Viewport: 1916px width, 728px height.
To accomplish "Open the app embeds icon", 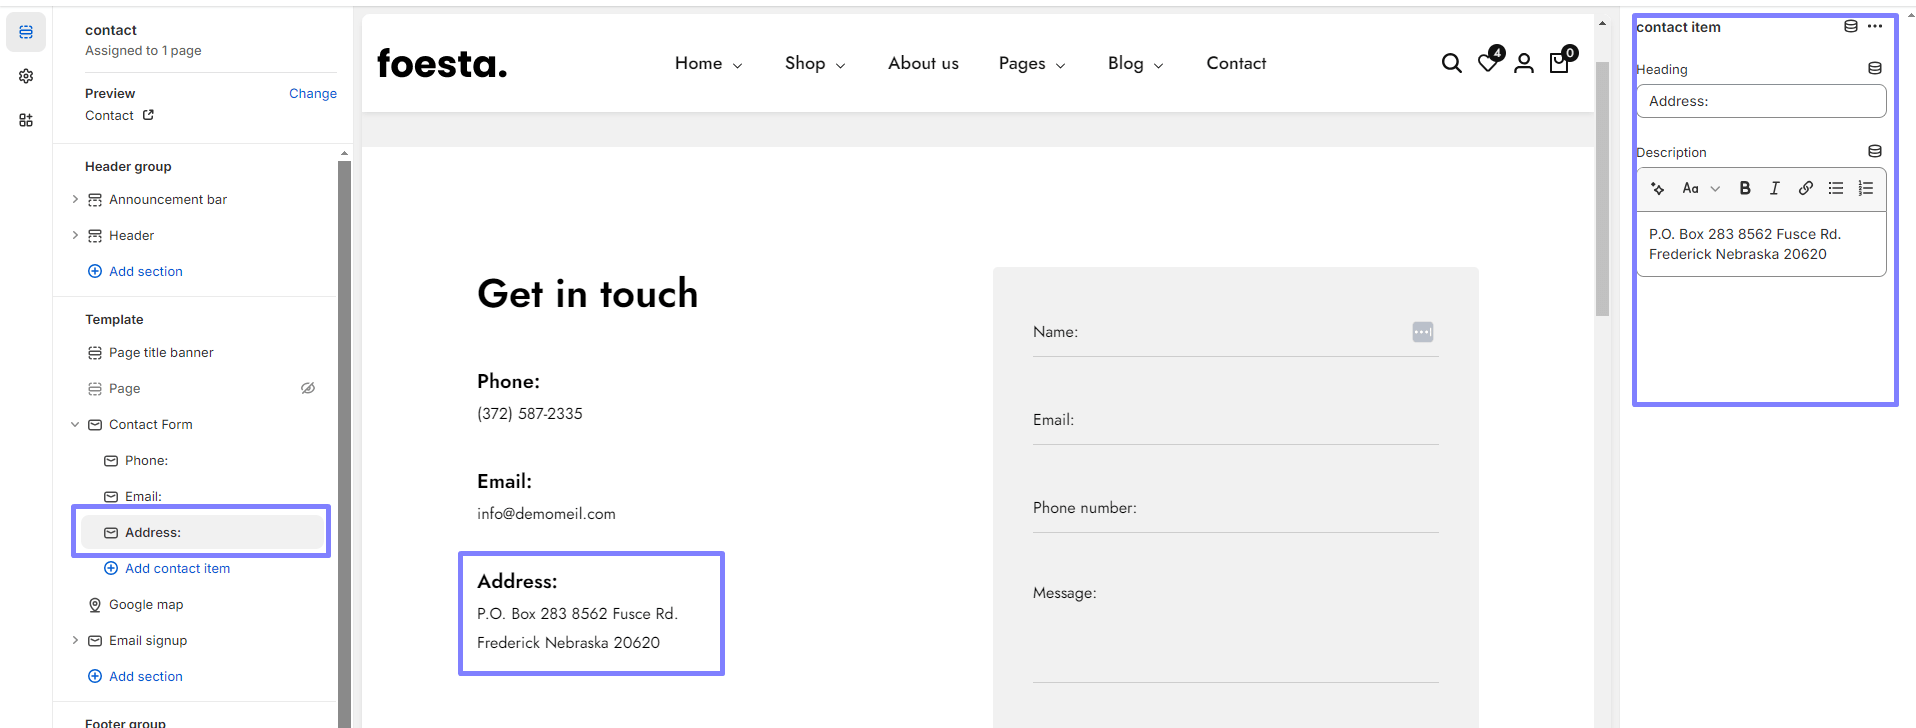I will pyautogui.click(x=26, y=120).
